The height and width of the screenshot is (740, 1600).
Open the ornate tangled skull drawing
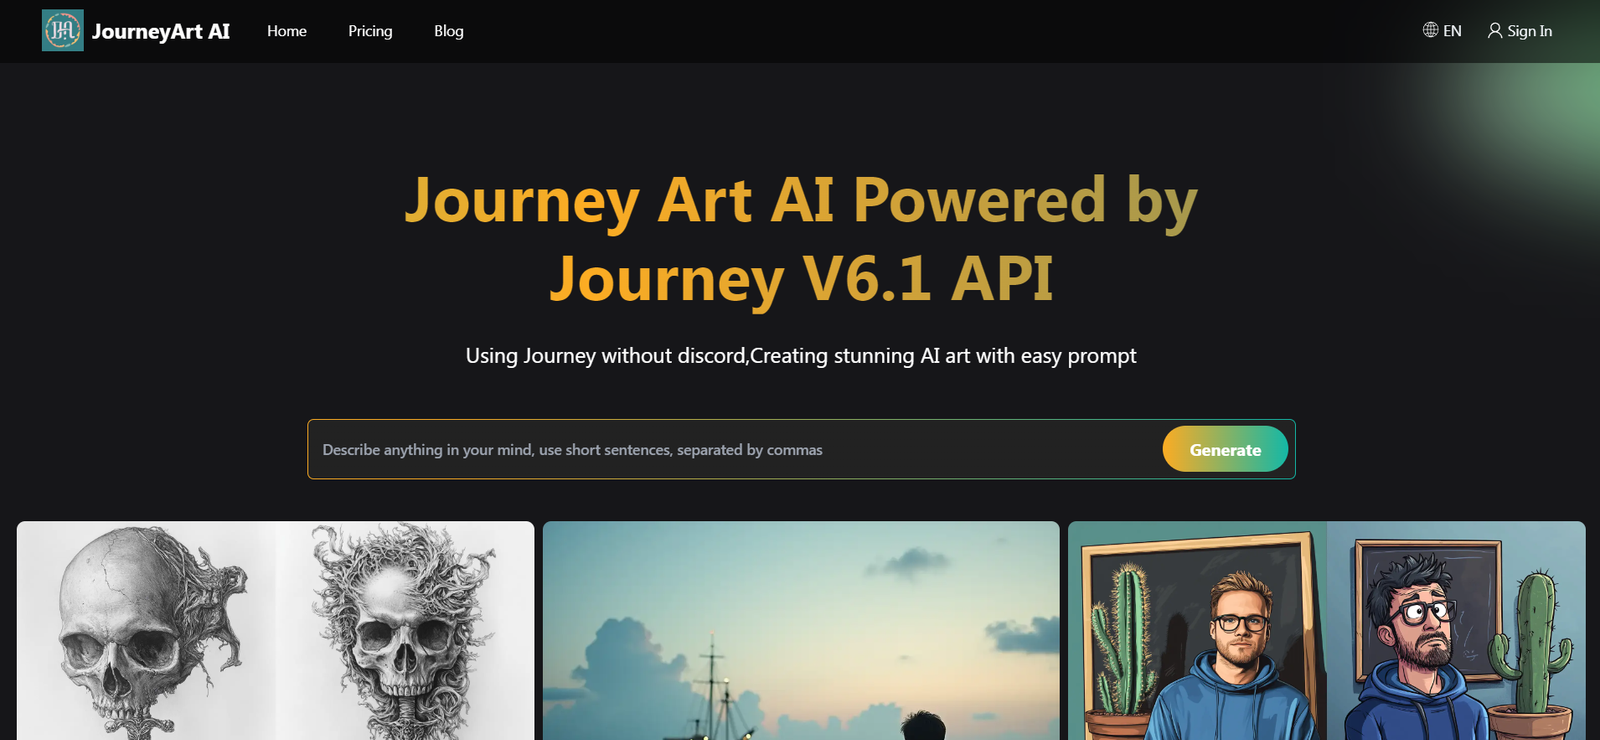(x=405, y=631)
